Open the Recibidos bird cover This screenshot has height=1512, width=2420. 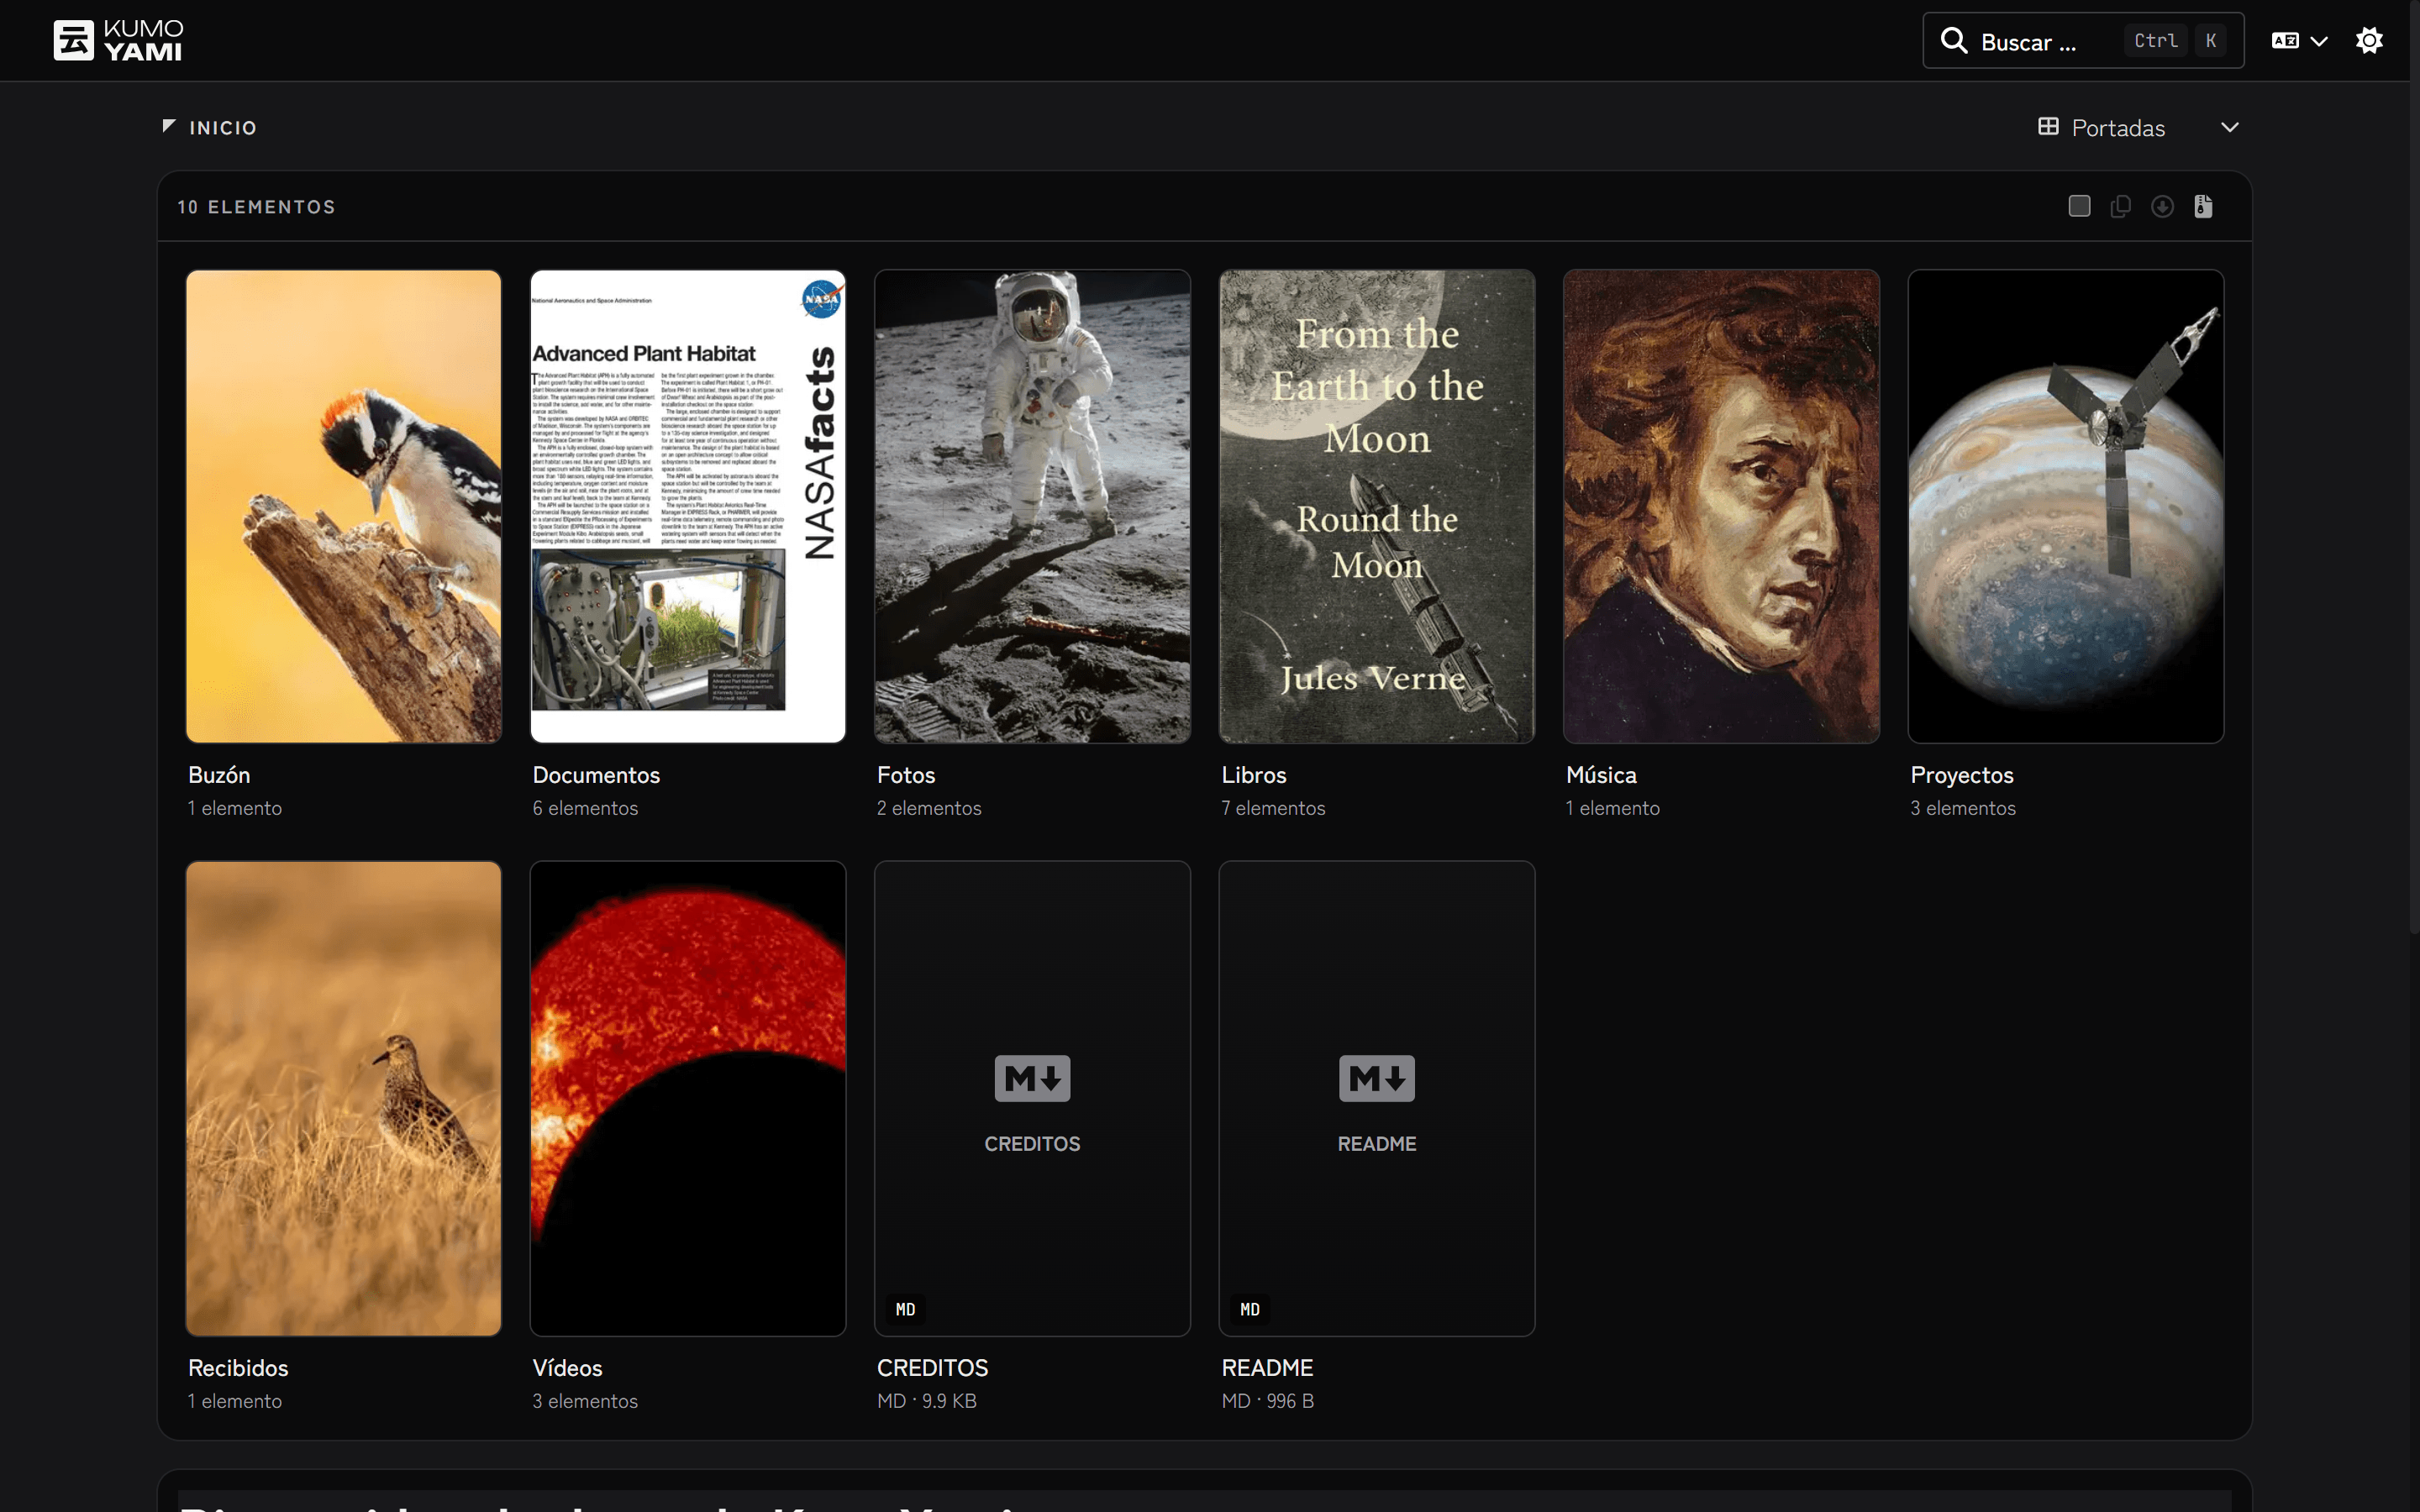344,1098
